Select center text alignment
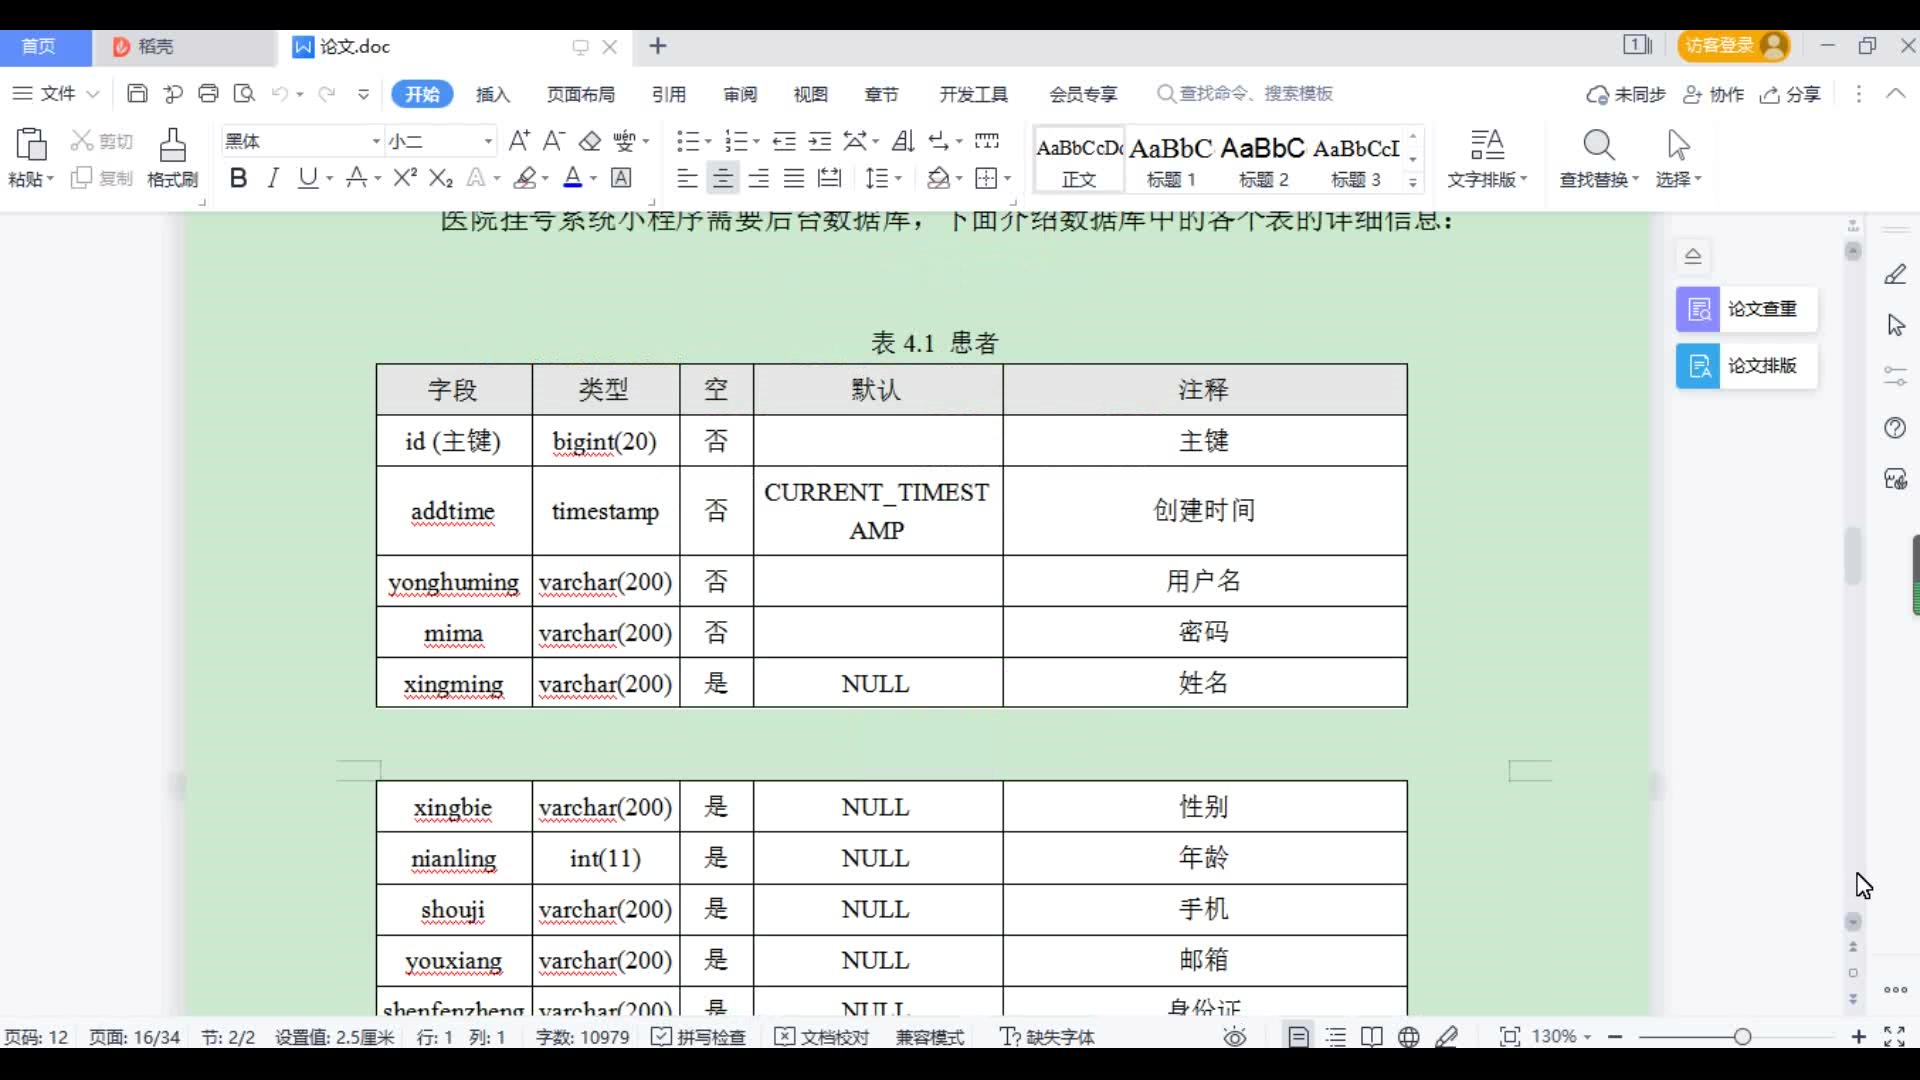This screenshot has width=1920, height=1080. (722, 178)
